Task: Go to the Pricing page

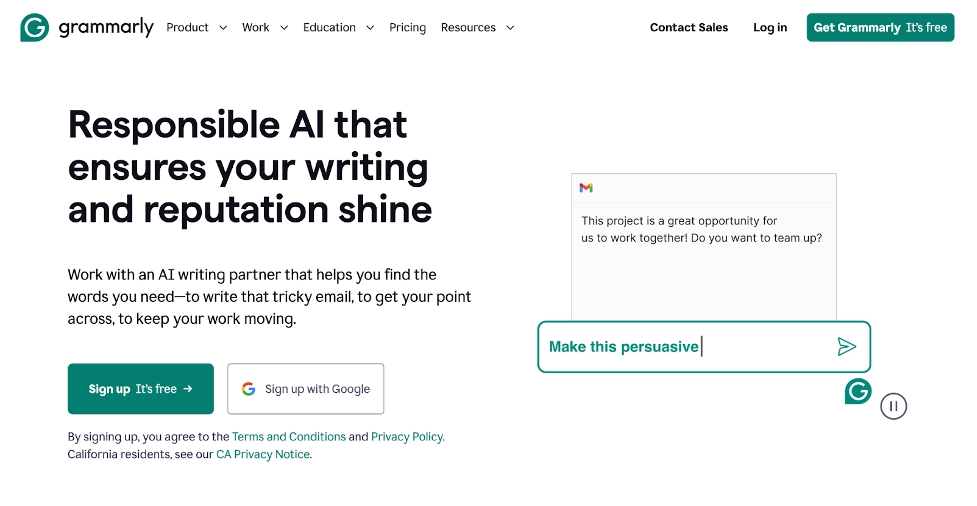Action: 407,27
